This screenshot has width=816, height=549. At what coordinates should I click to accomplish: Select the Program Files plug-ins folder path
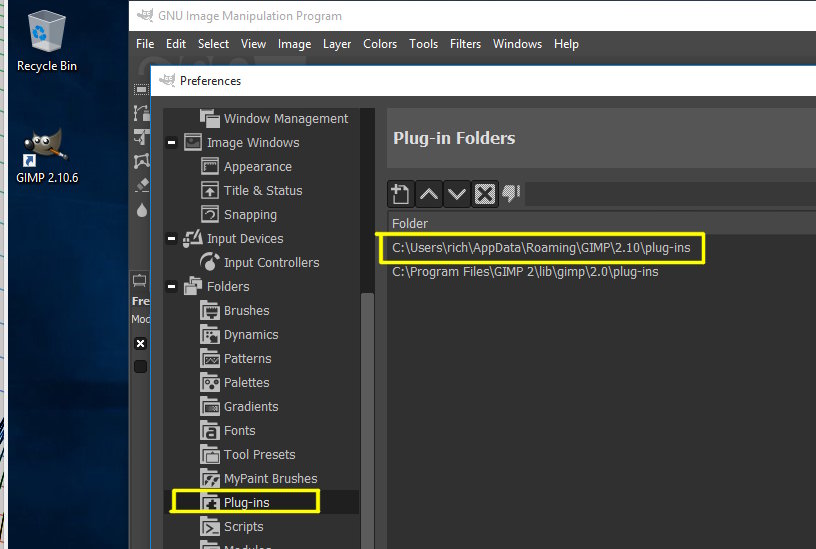[525, 272]
